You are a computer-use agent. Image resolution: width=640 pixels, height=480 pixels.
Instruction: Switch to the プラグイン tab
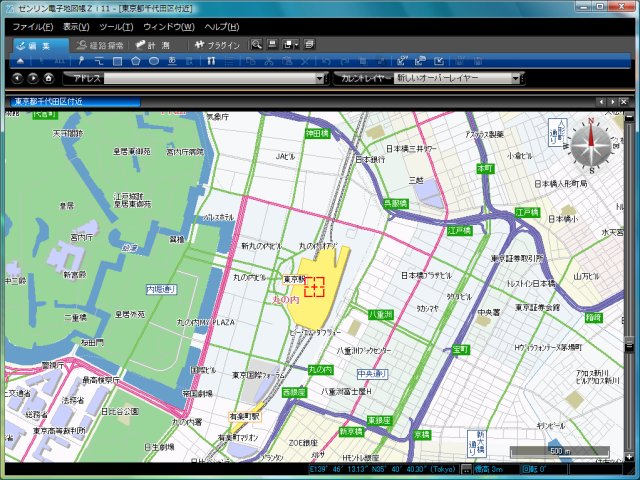tap(217, 45)
